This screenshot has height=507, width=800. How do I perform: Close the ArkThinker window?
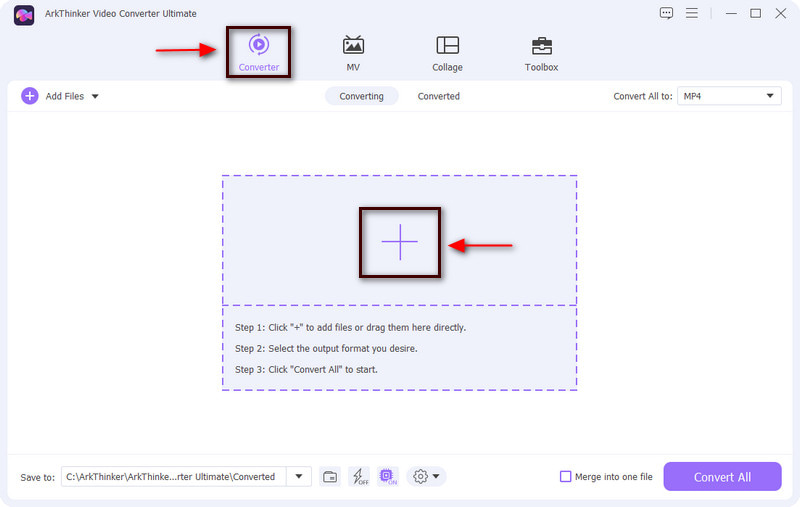coord(781,13)
